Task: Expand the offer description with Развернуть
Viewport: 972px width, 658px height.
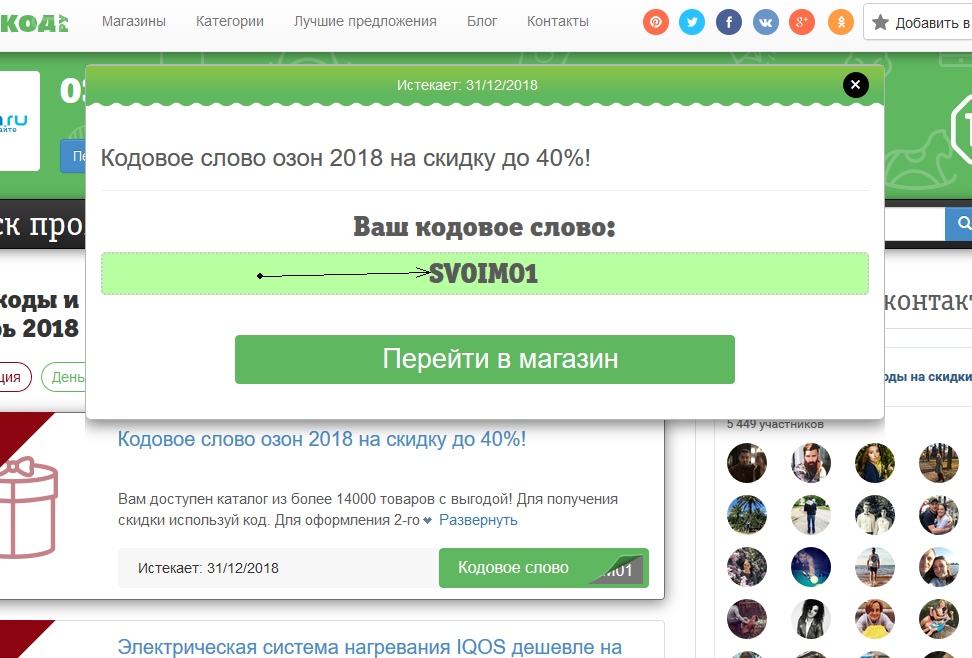Action: click(x=478, y=520)
